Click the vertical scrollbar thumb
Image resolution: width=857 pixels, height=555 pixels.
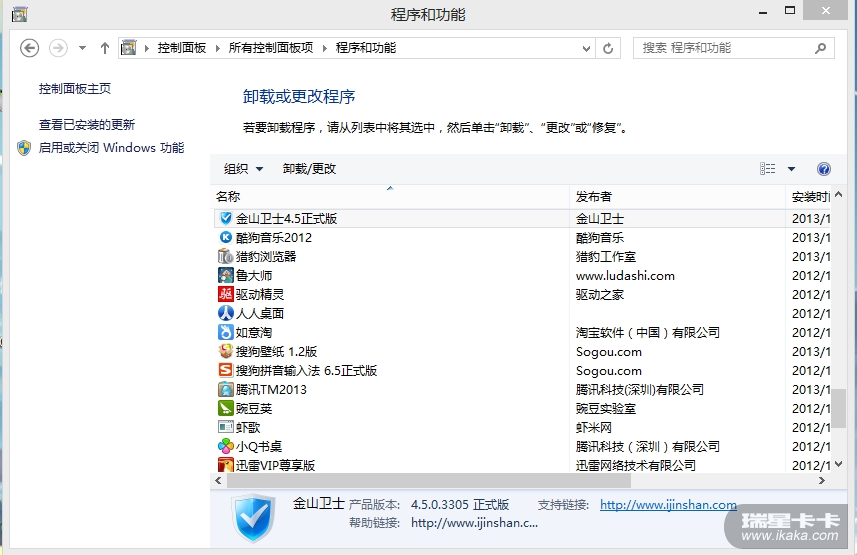click(x=839, y=408)
